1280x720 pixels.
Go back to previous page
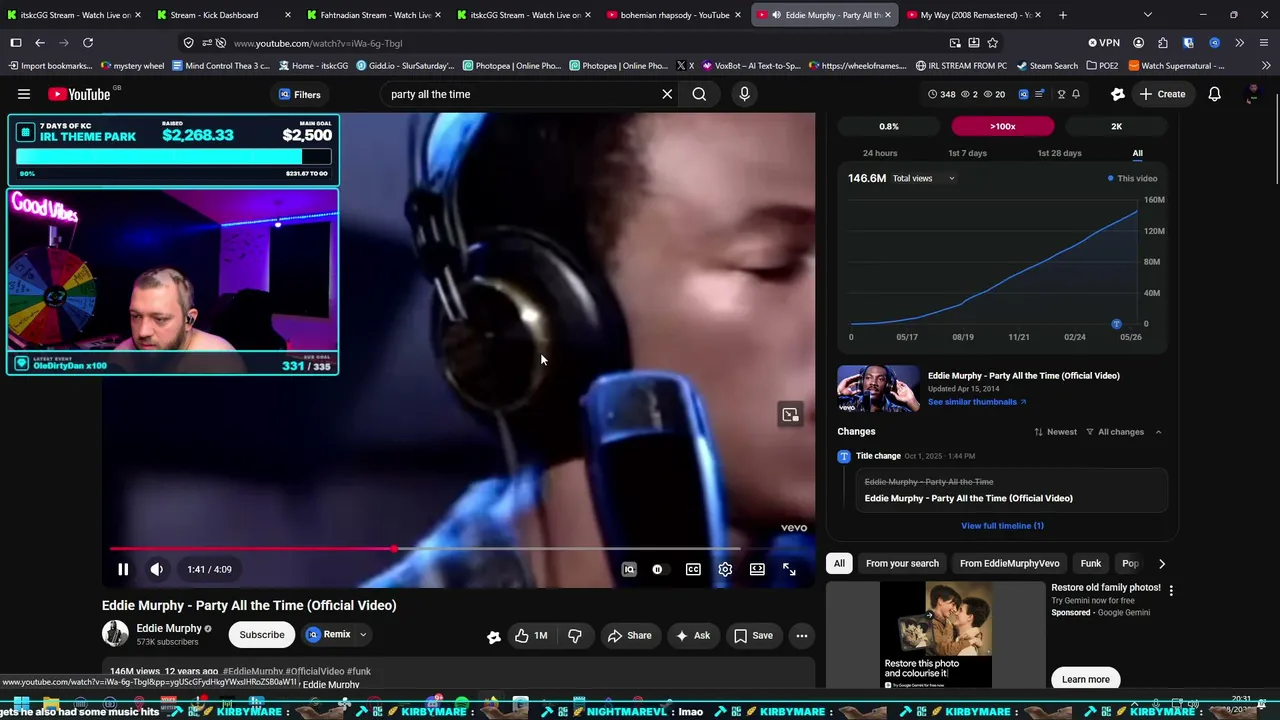[39, 43]
